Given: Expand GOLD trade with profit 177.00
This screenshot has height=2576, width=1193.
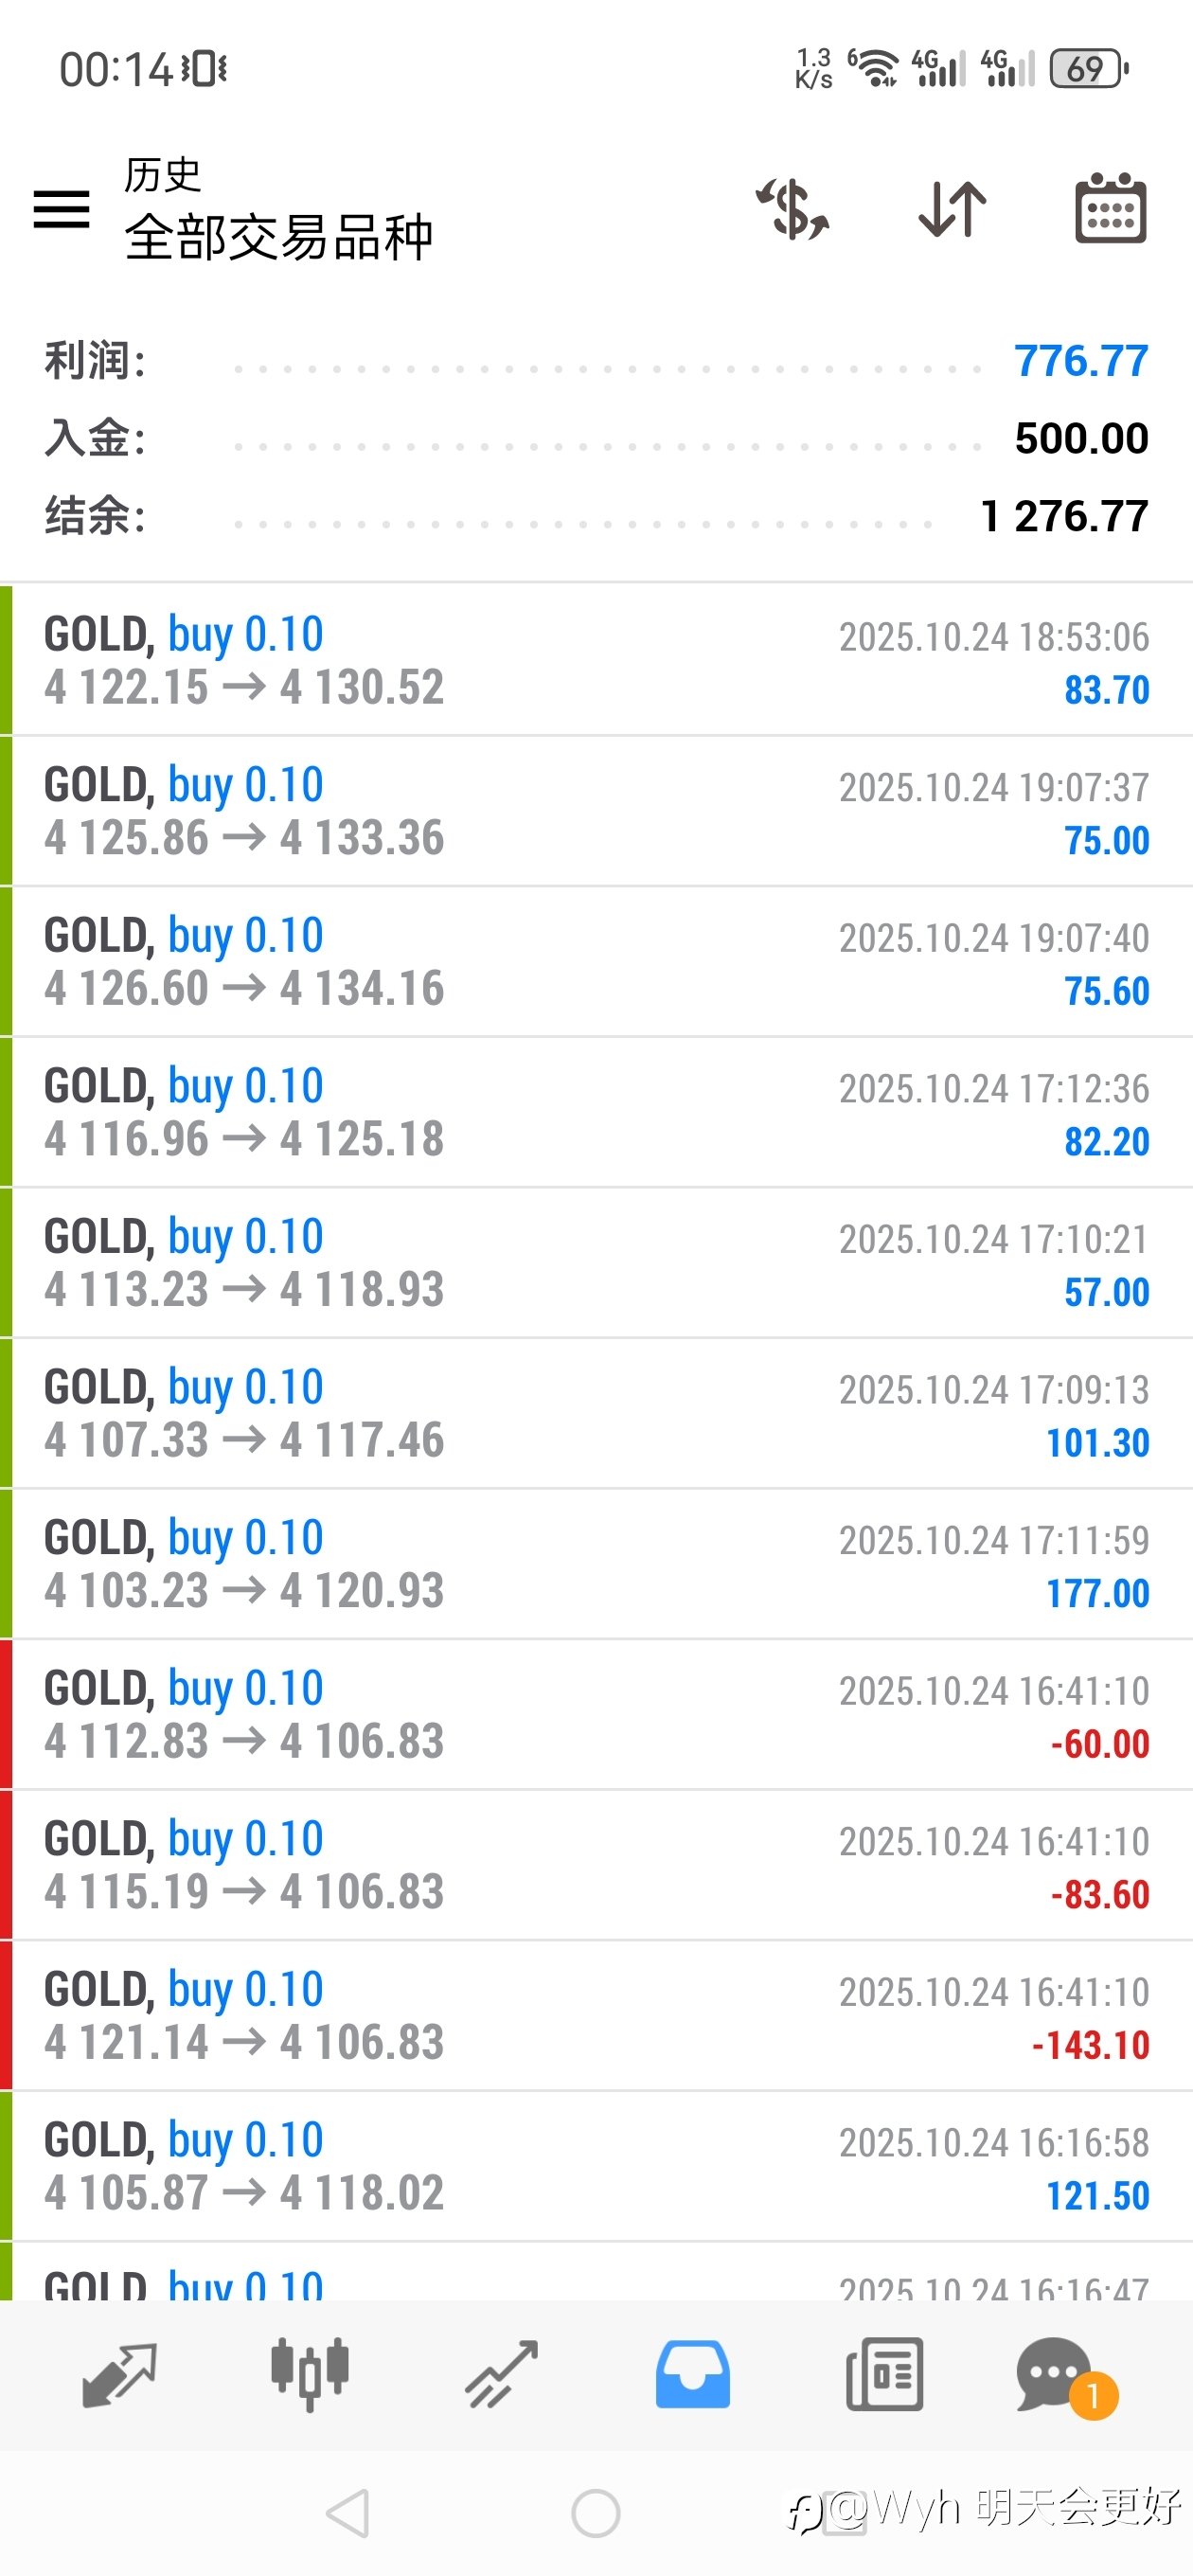Looking at the screenshot, I should [596, 1564].
